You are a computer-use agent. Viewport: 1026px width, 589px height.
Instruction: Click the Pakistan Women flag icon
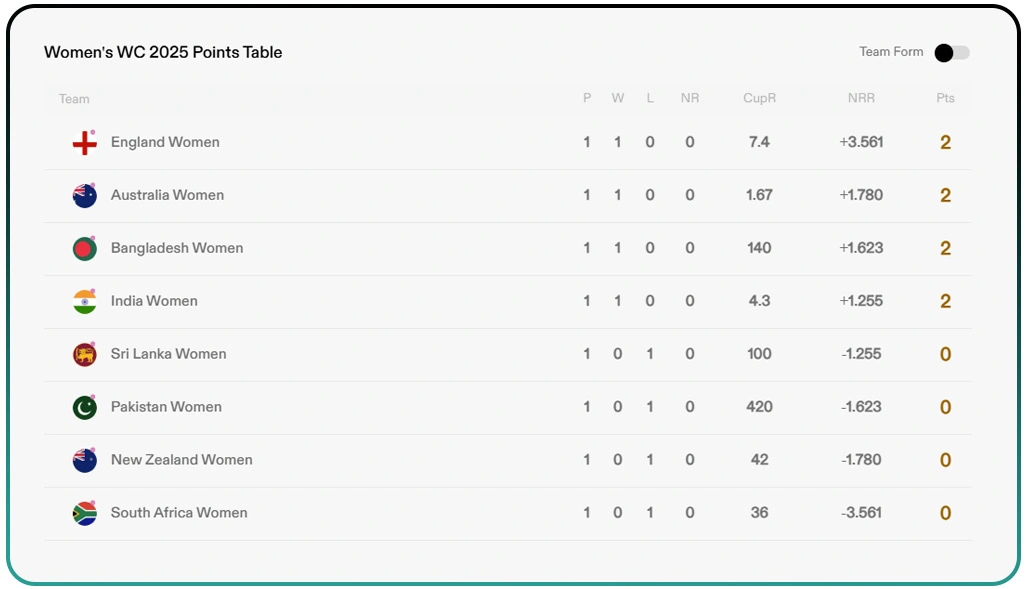[85, 408]
